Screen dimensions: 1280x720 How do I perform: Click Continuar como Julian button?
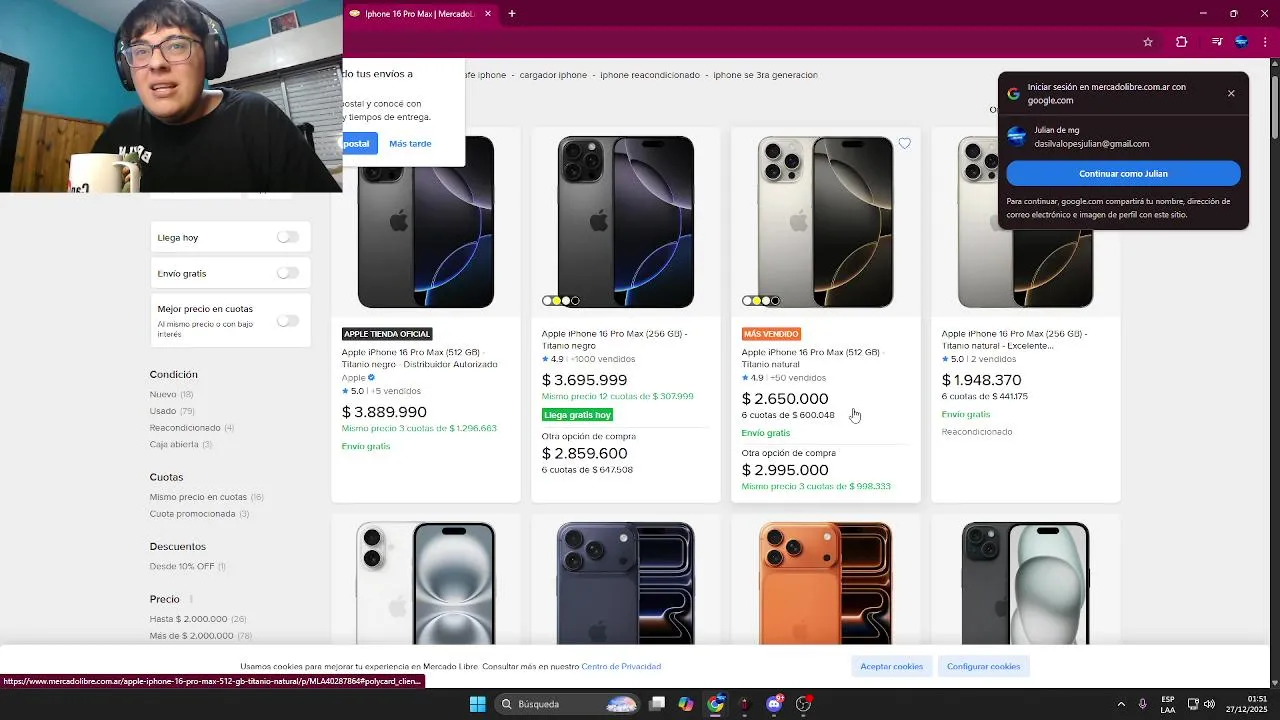1123,174
